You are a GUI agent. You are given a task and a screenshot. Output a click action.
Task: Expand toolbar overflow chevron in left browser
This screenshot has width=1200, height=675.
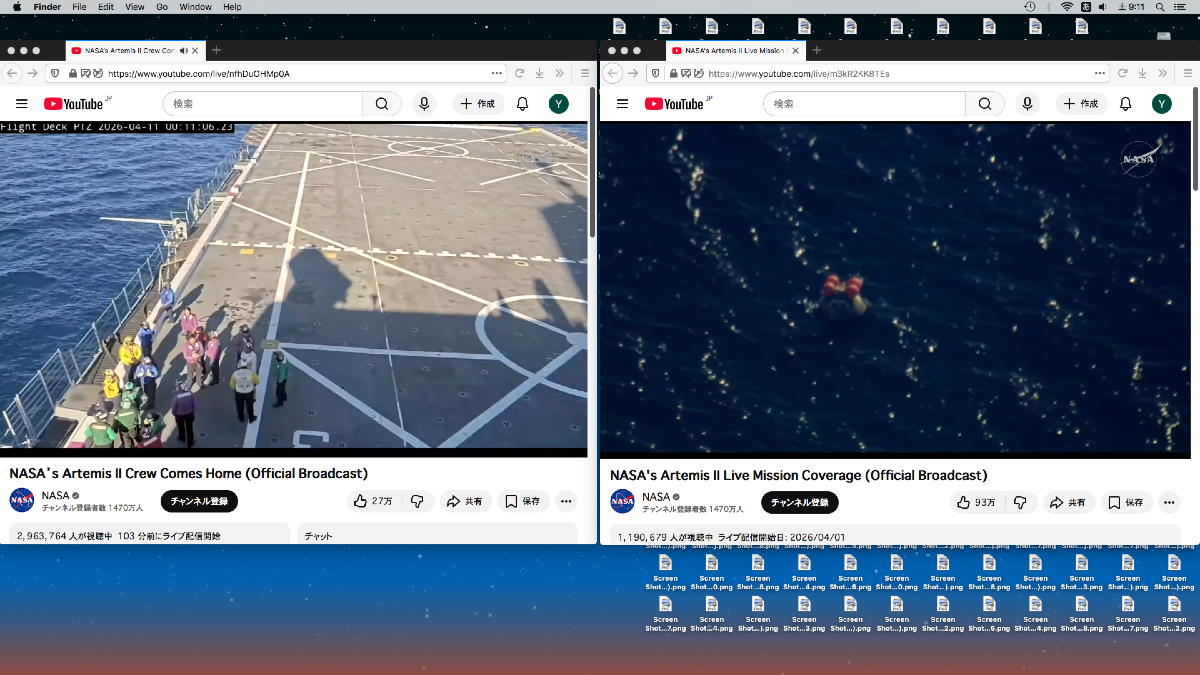pyautogui.click(x=561, y=73)
